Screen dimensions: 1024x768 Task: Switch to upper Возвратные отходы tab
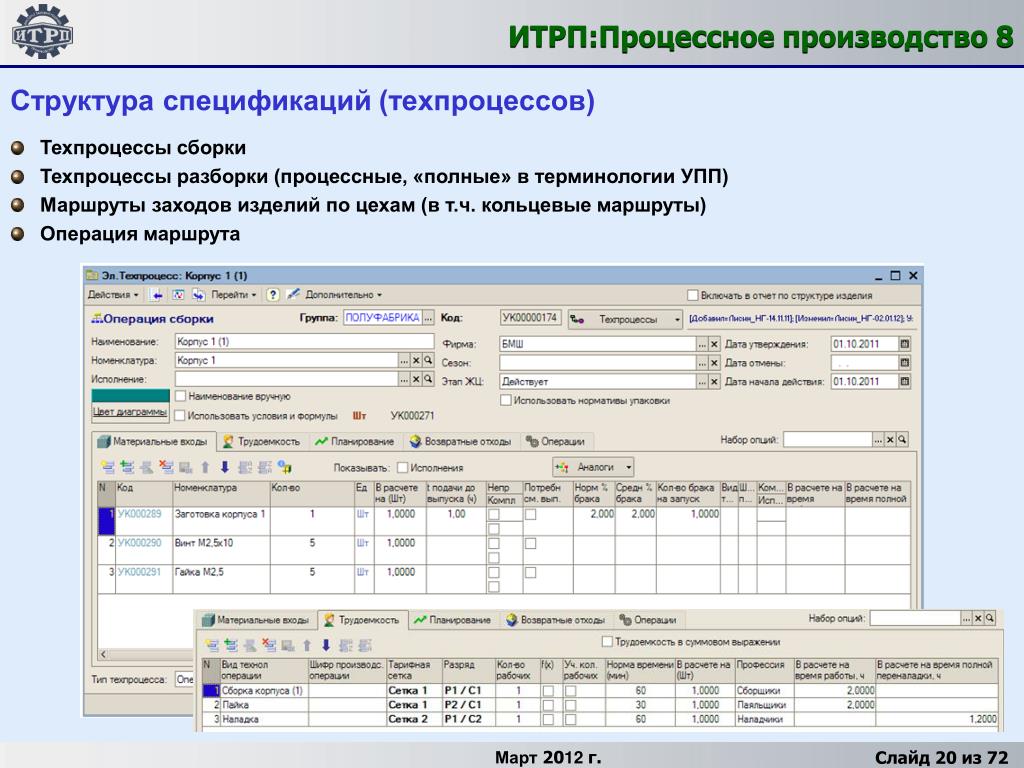[460, 441]
